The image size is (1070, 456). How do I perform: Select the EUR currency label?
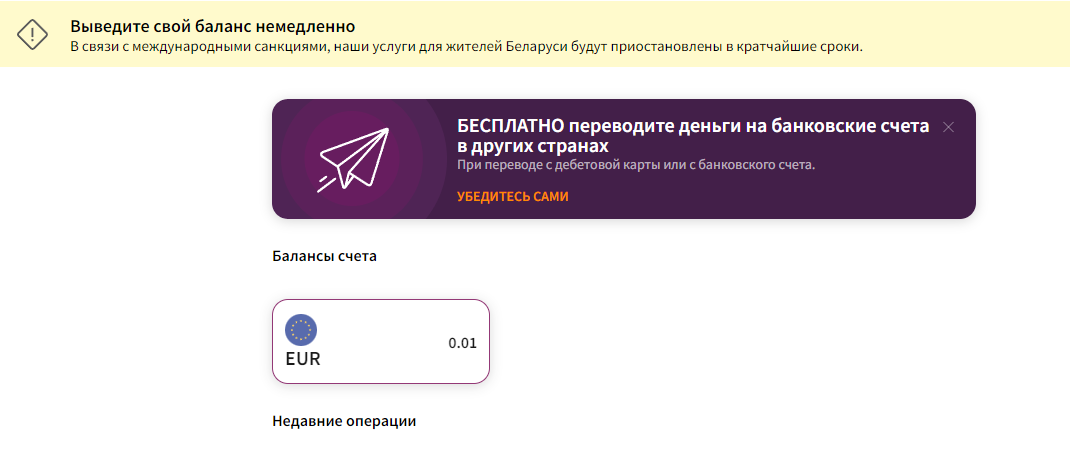(303, 359)
